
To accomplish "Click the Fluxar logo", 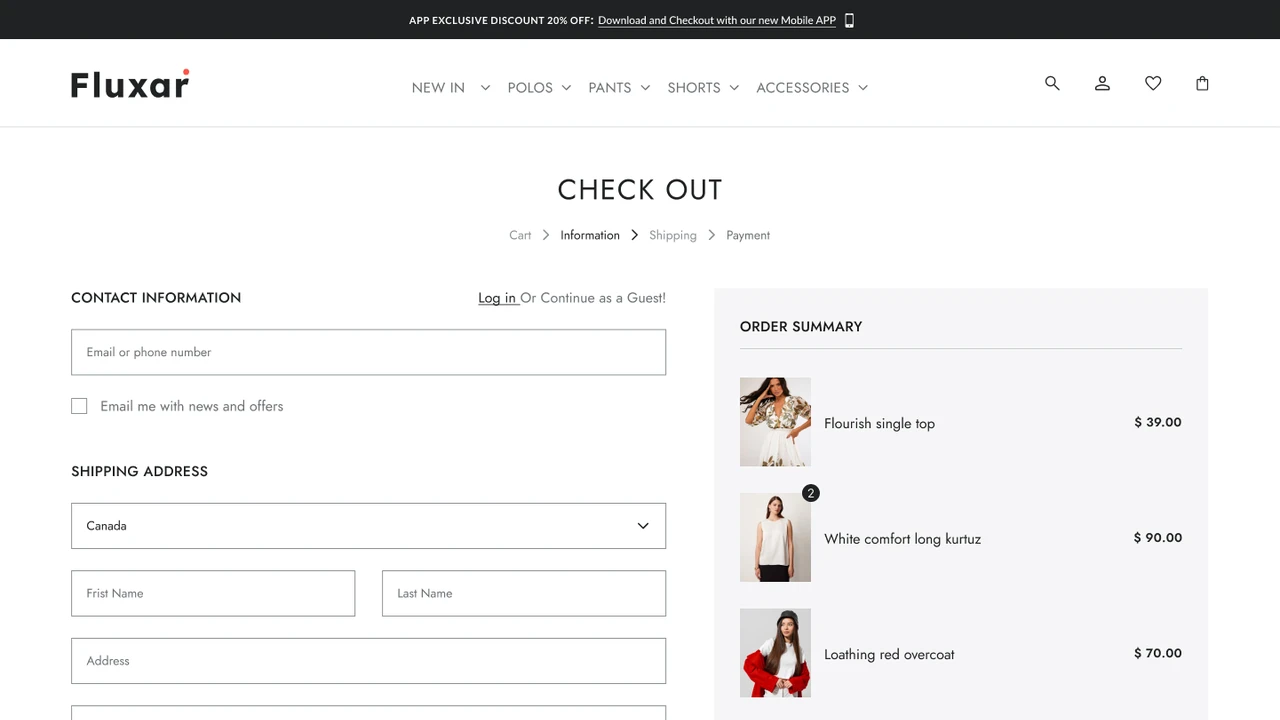I will click(x=130, y=84).
